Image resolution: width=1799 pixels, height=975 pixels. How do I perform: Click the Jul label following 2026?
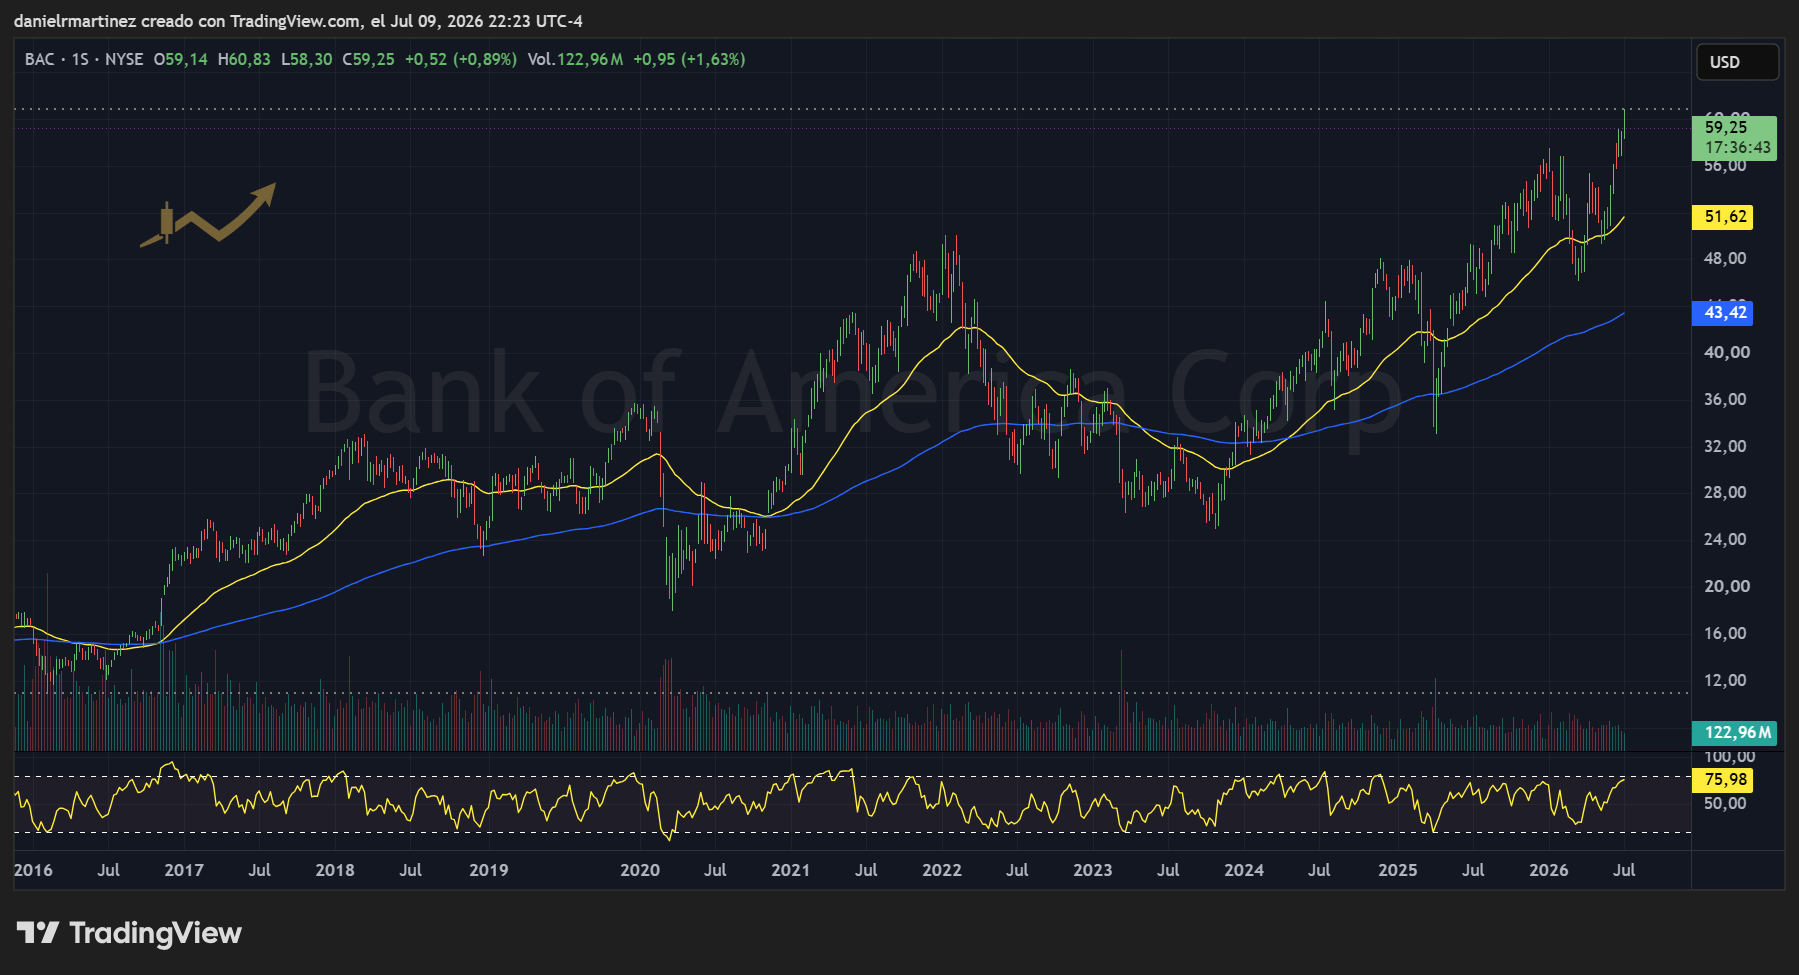coord(1624,870)
